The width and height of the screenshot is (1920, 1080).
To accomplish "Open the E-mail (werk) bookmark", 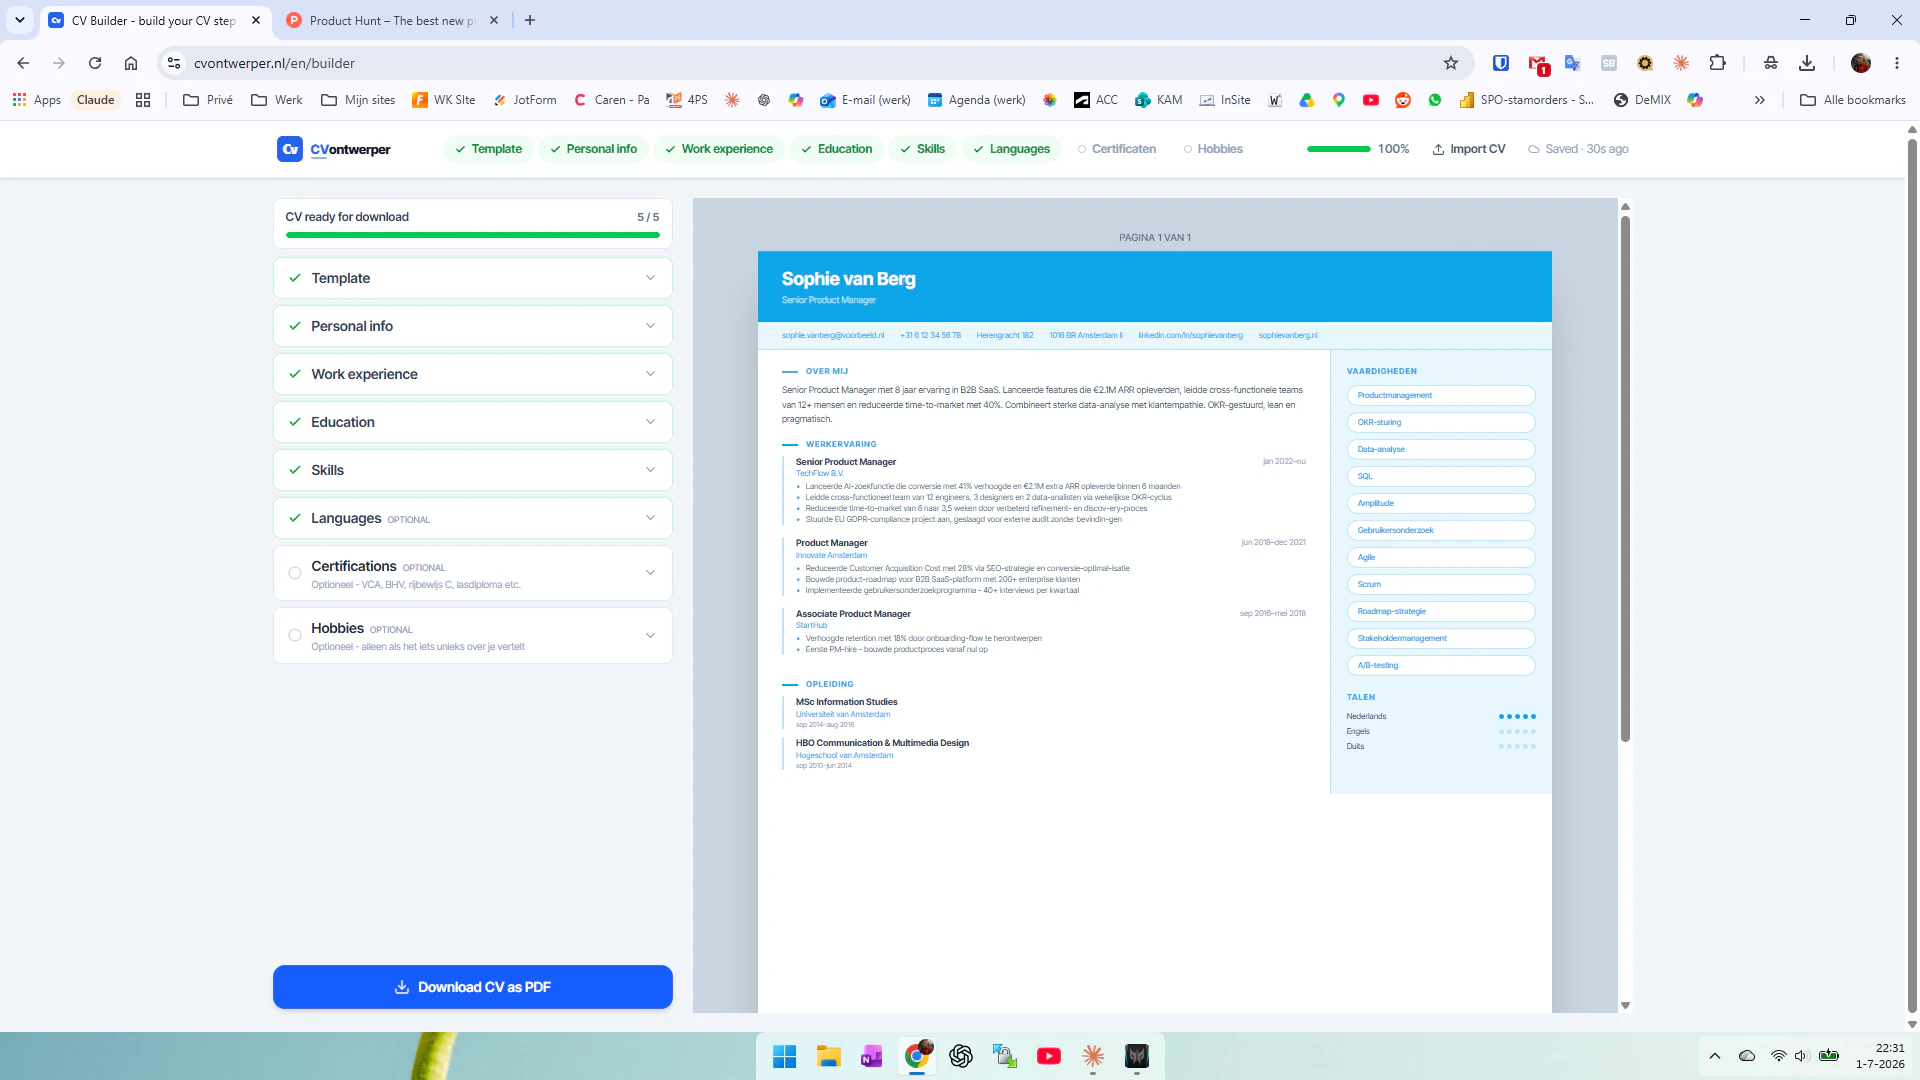I will coord(865,100).
